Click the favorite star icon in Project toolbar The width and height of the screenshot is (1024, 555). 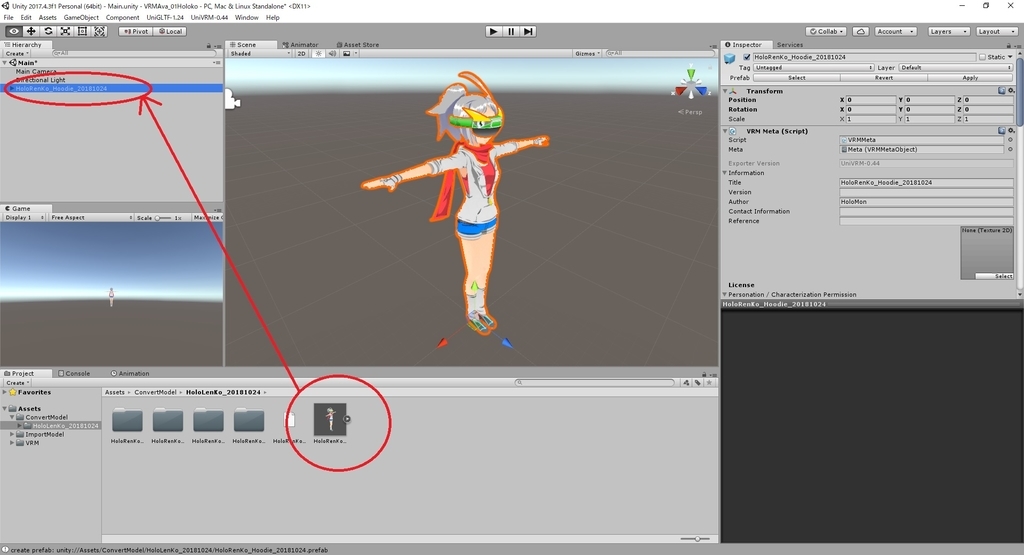point(709,383)
